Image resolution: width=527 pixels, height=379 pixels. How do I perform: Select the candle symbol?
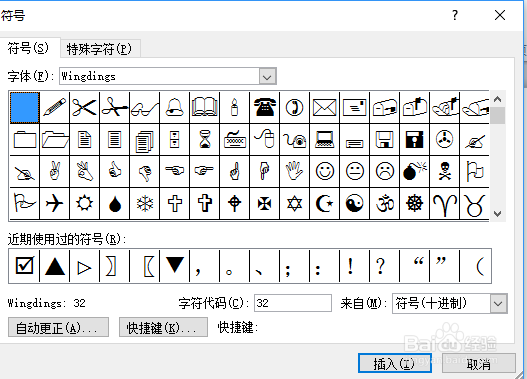[235, 108]
